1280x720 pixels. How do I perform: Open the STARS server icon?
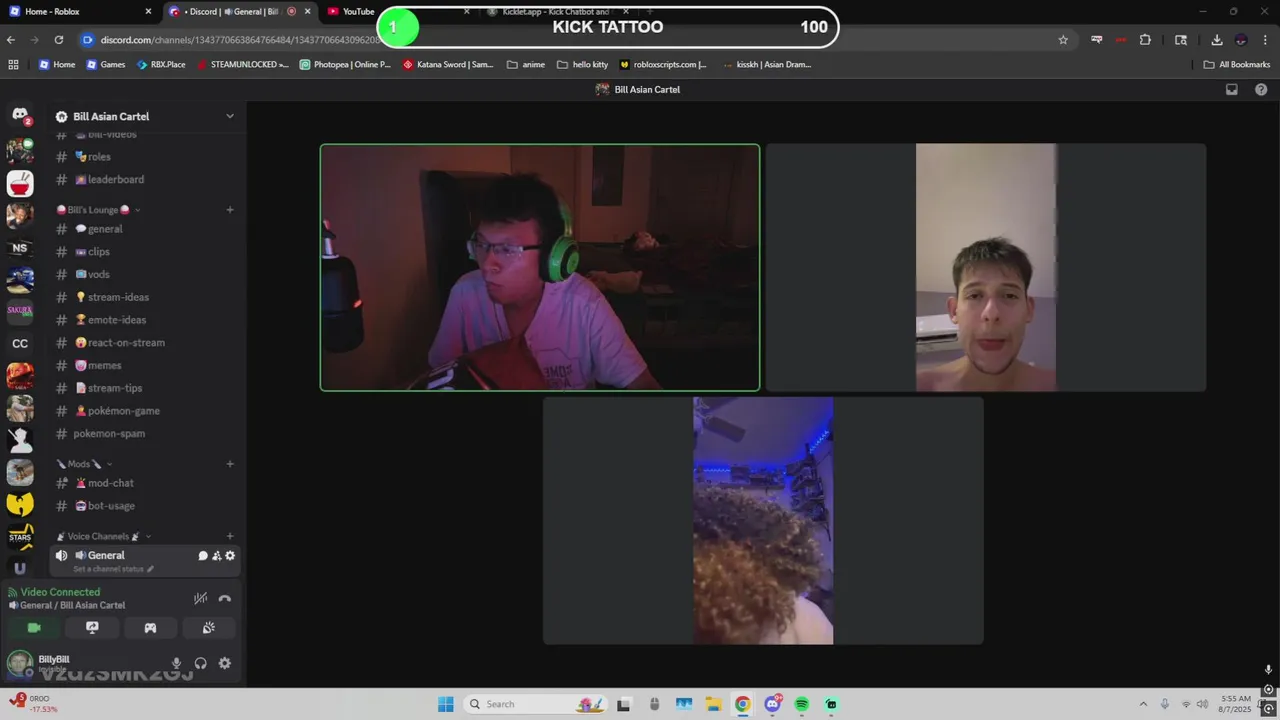pos(20,536)
